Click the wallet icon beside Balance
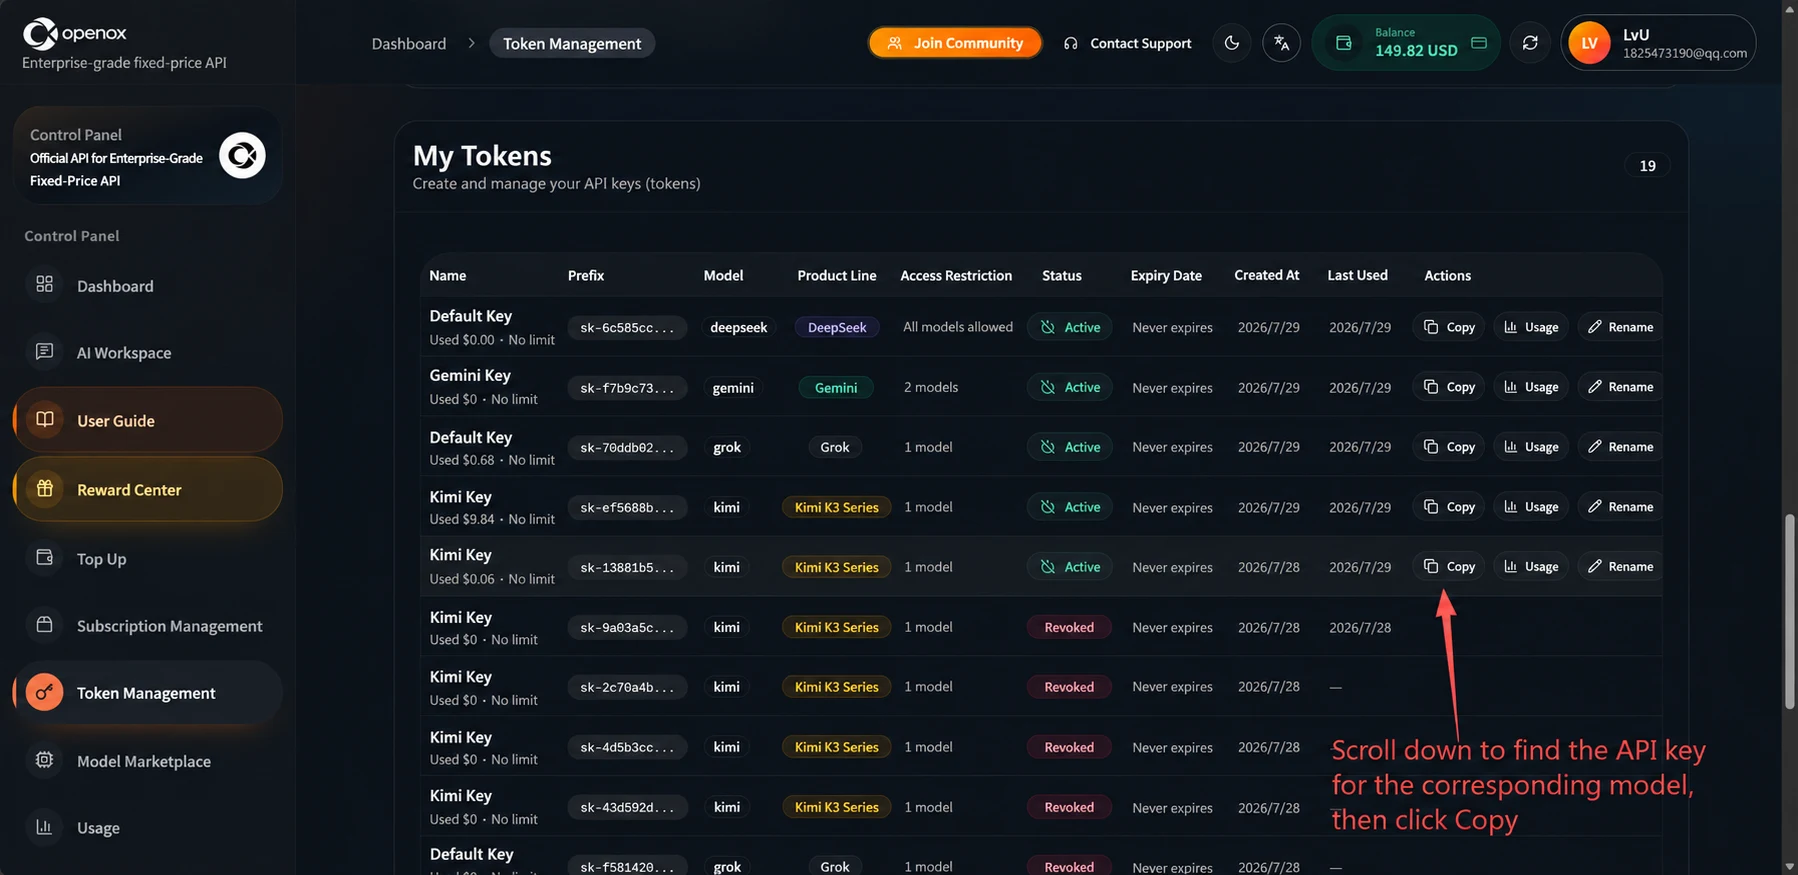1798x875 pixels. [1344, 43]
